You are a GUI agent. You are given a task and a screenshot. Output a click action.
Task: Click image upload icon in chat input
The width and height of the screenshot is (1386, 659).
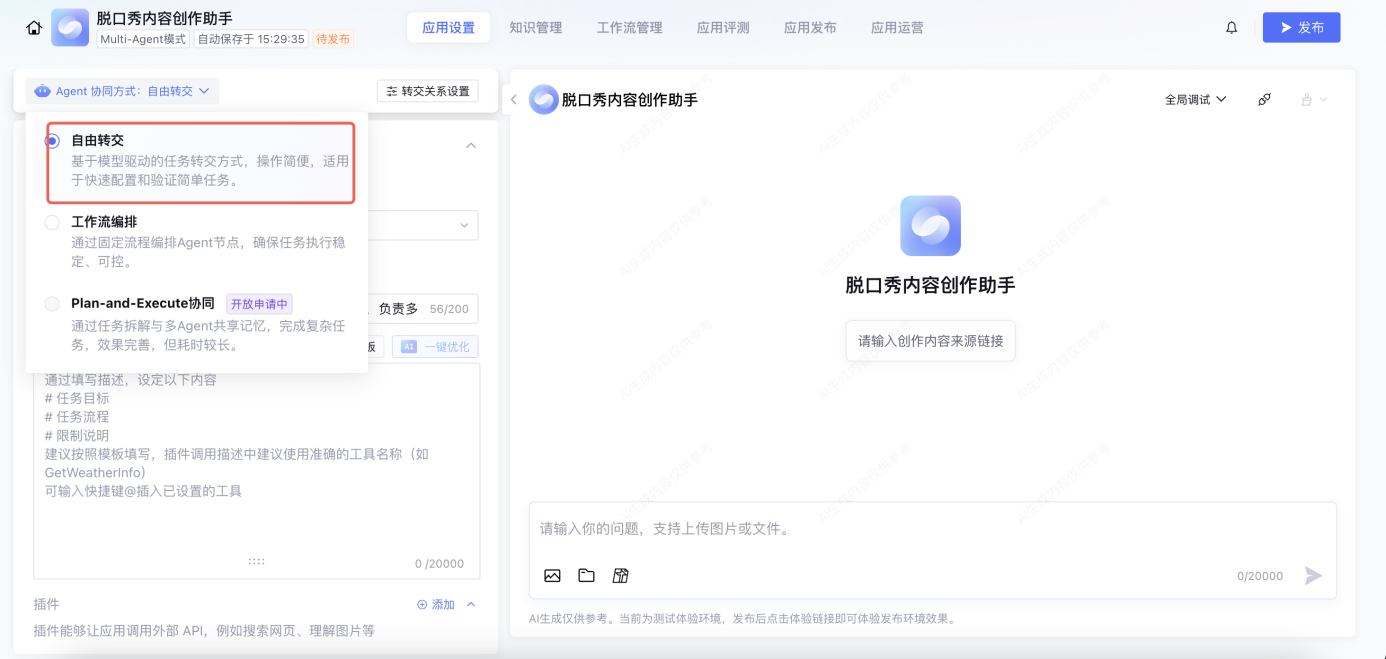552,575
